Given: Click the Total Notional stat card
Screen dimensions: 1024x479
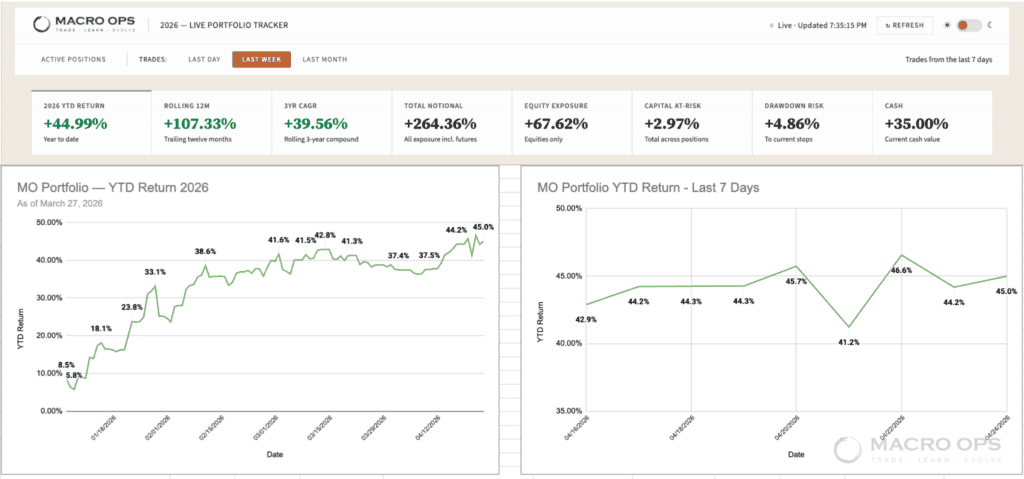Looking at the screenshot, I should pyautogui.click(x=452, y=122).
